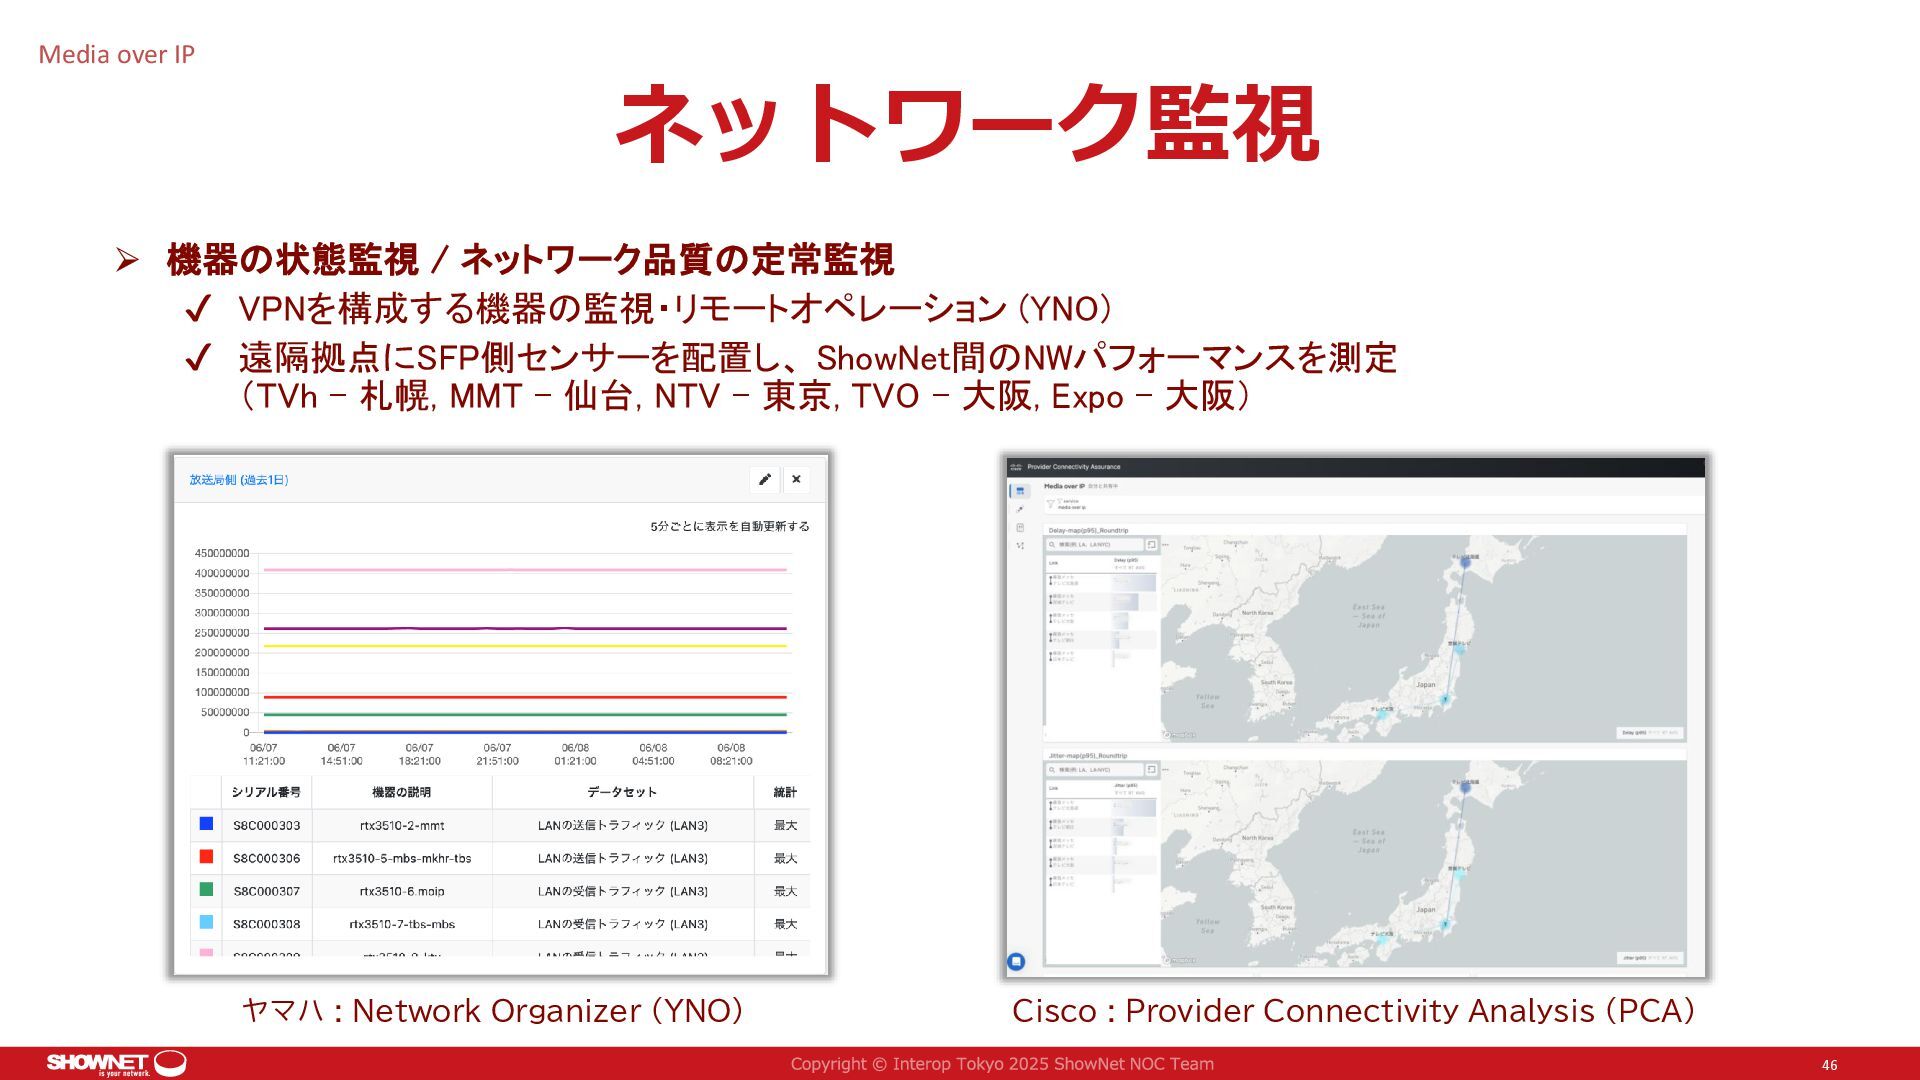Click the chat bubble icon in PCA
This screenshot has width=1920, height=1080.
pos(1016,961)
